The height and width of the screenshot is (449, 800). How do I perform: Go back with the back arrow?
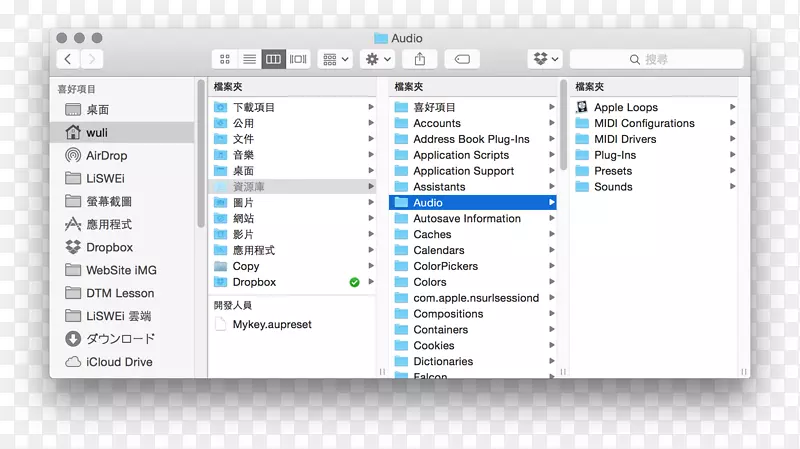pyautogui.click(x=68, y=59)
